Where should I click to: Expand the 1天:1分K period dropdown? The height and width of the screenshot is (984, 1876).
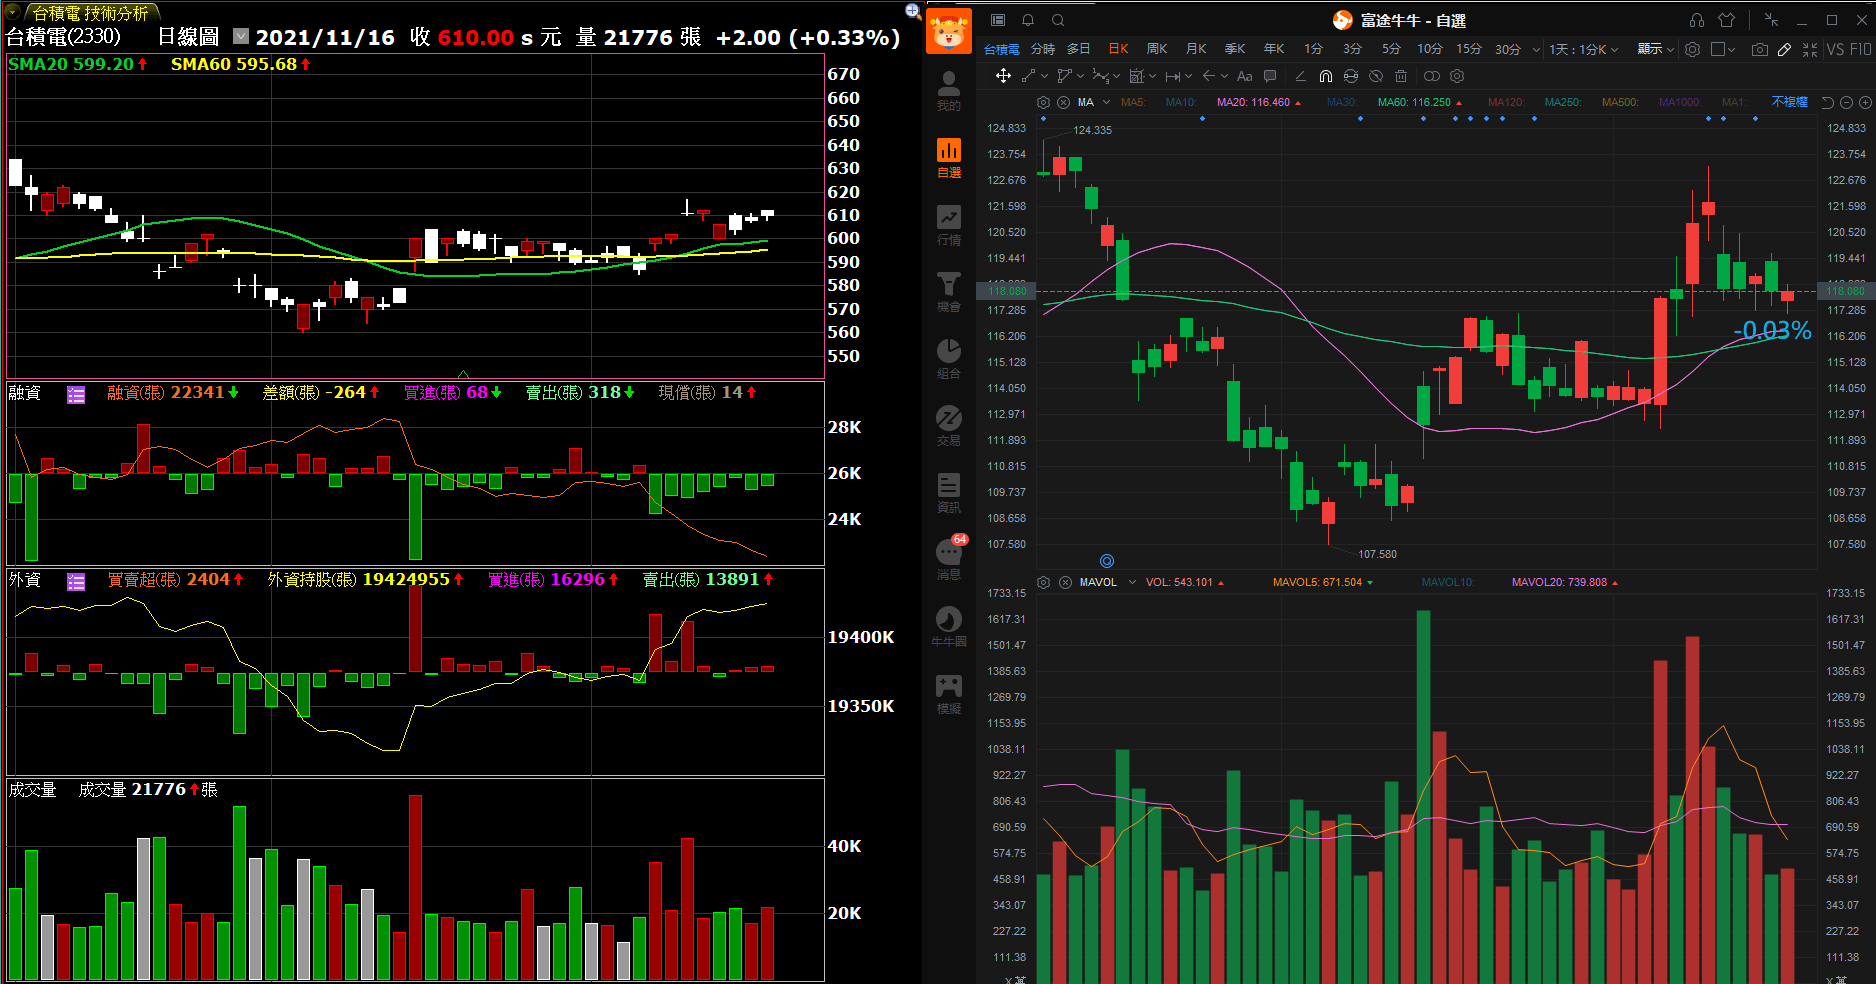[x=1583, y=49]
